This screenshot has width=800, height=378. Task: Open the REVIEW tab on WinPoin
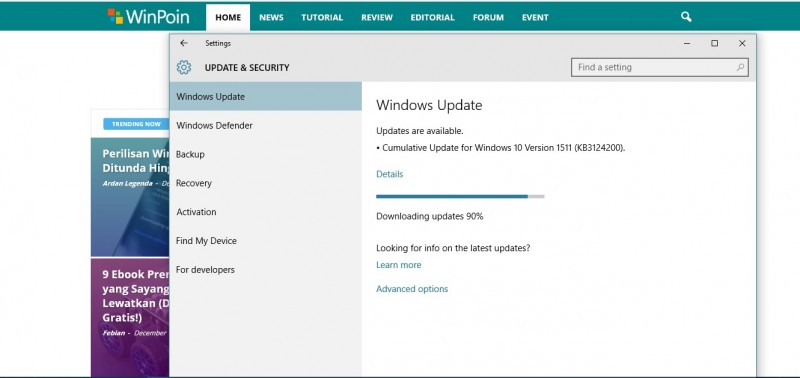coord(377,17)
